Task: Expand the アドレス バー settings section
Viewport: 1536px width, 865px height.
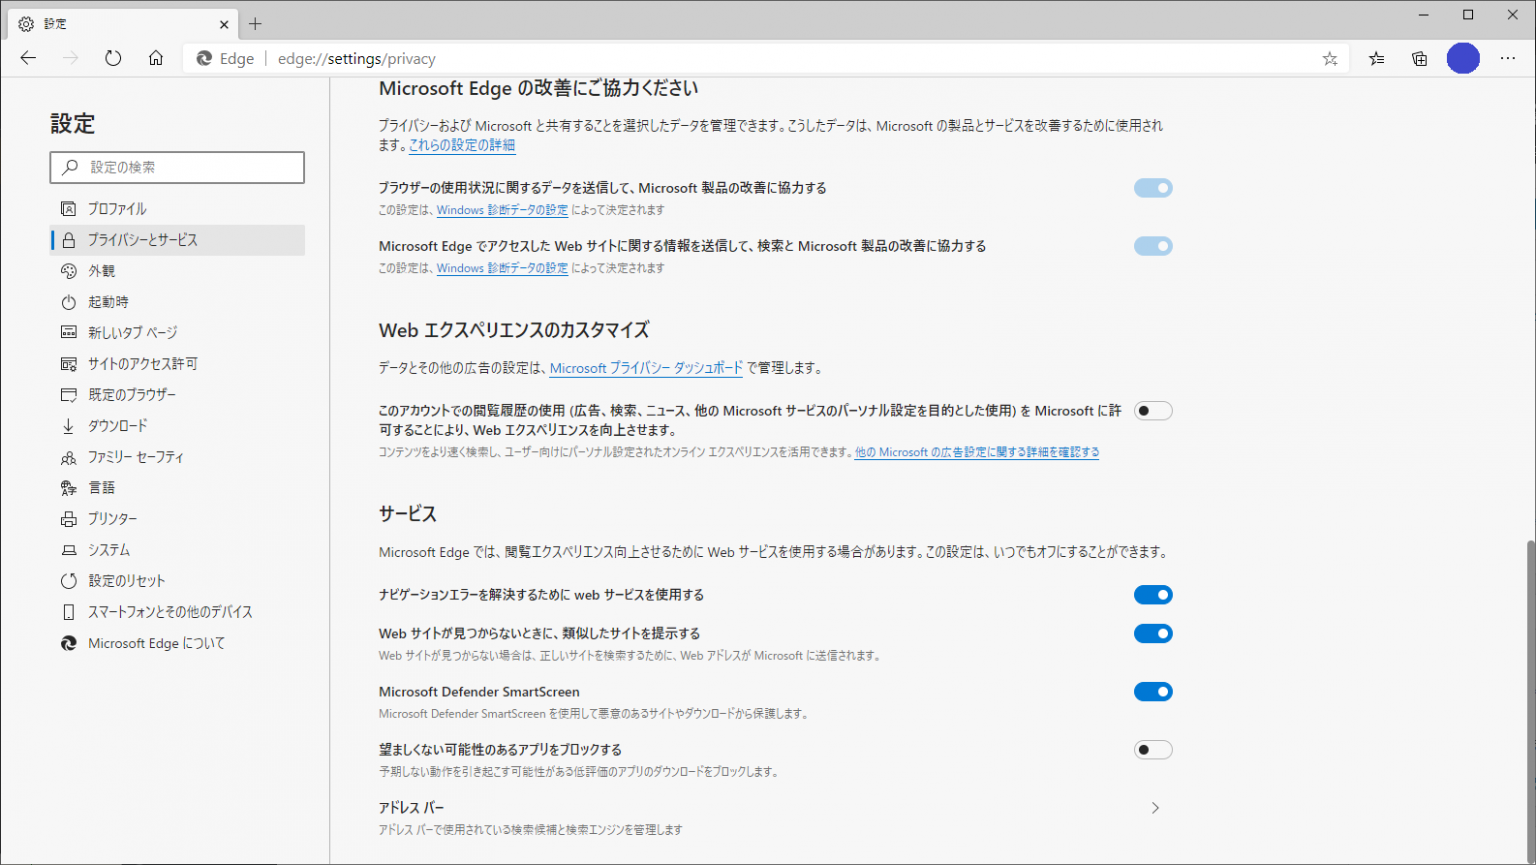Action: (x=1154, y=807)
